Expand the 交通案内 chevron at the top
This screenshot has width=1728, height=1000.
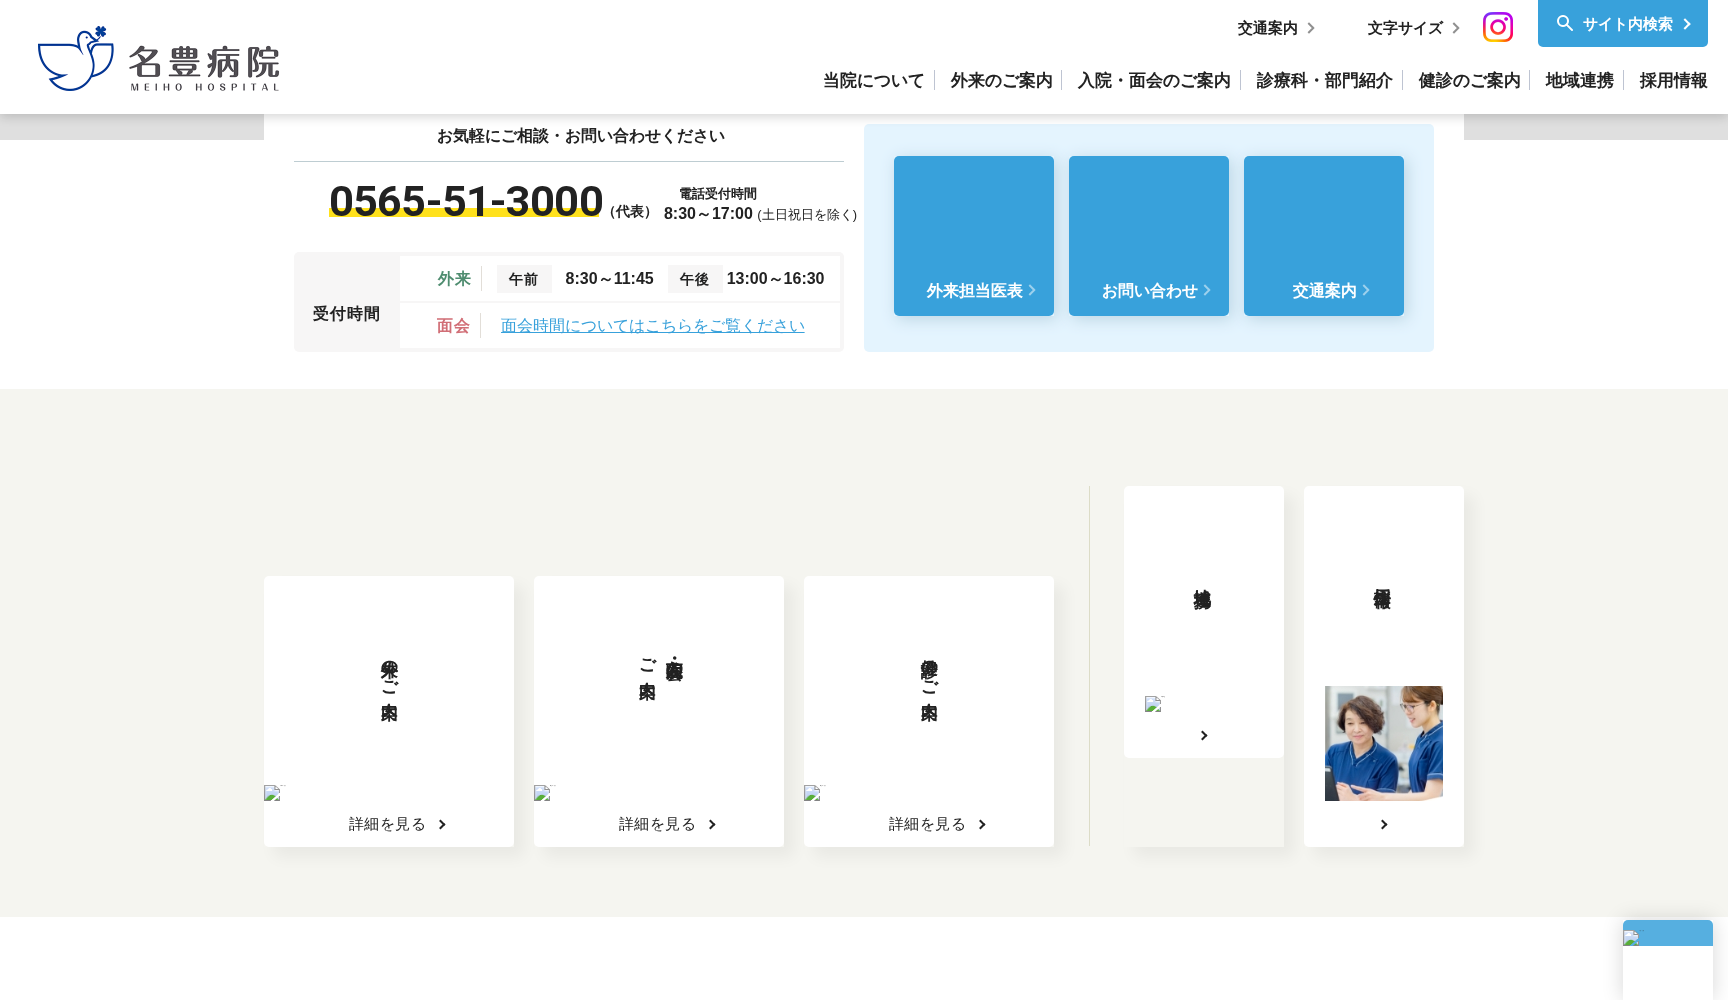pyautogui.click(x=1312, y=28)
